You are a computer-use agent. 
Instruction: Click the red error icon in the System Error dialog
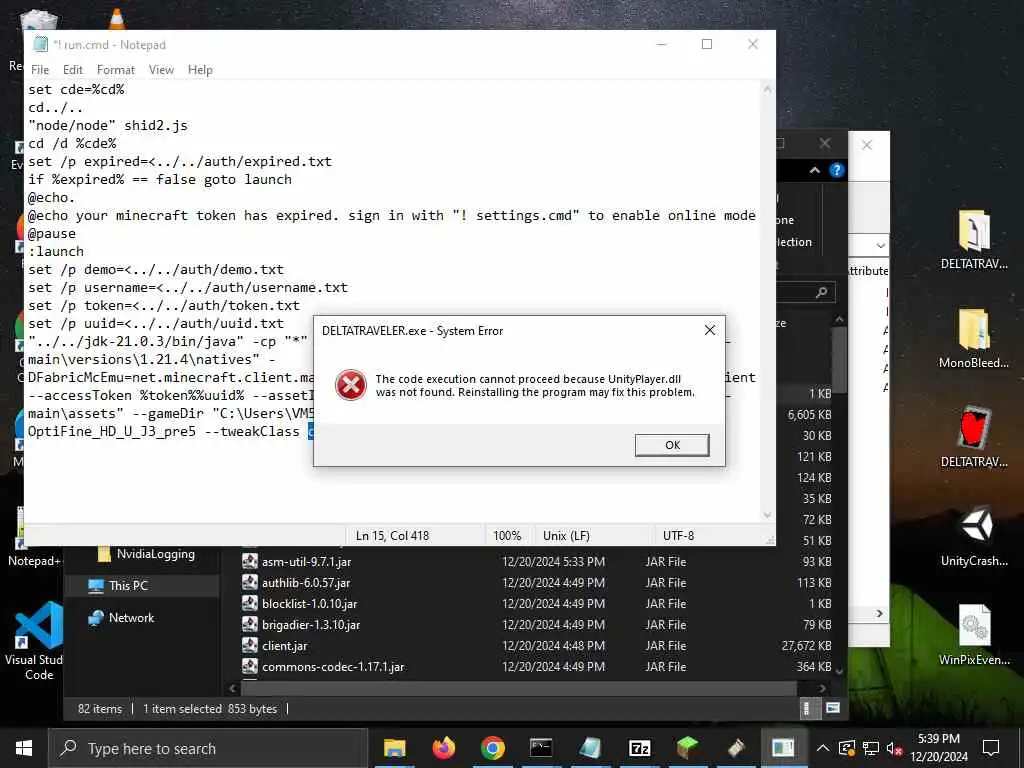[x=351, y=385]
